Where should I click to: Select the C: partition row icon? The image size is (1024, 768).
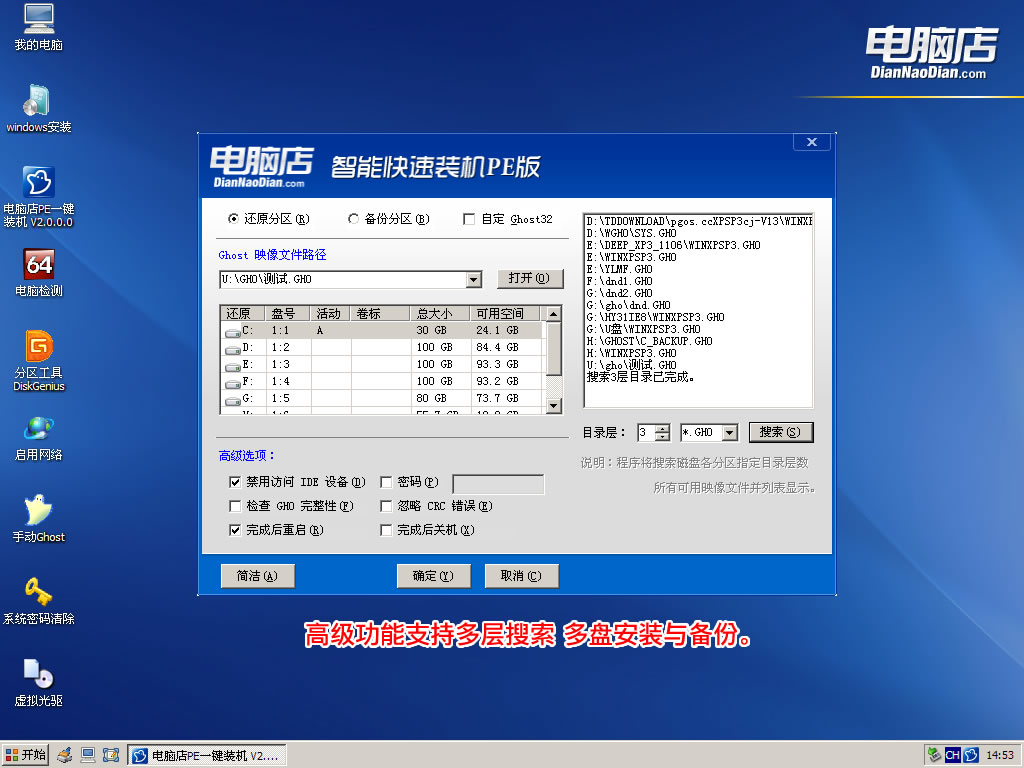[x=232, y=332]
